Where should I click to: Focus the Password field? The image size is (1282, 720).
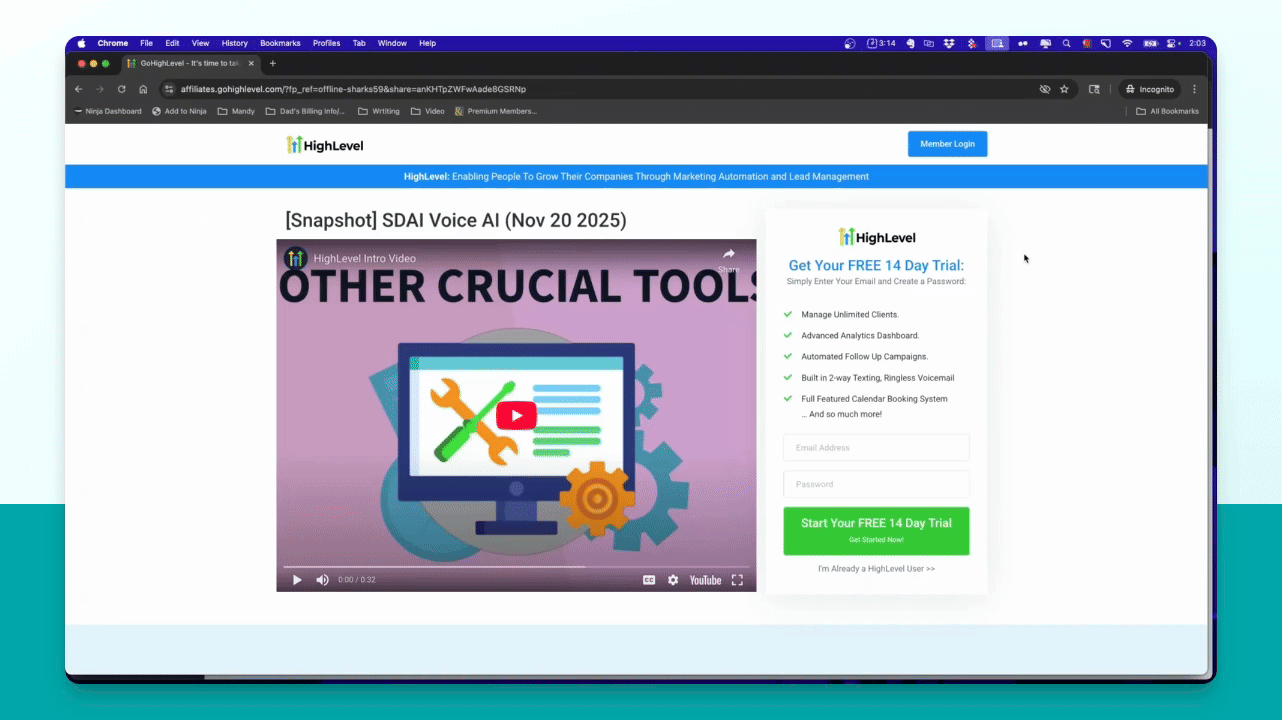(x=876, y=484)
